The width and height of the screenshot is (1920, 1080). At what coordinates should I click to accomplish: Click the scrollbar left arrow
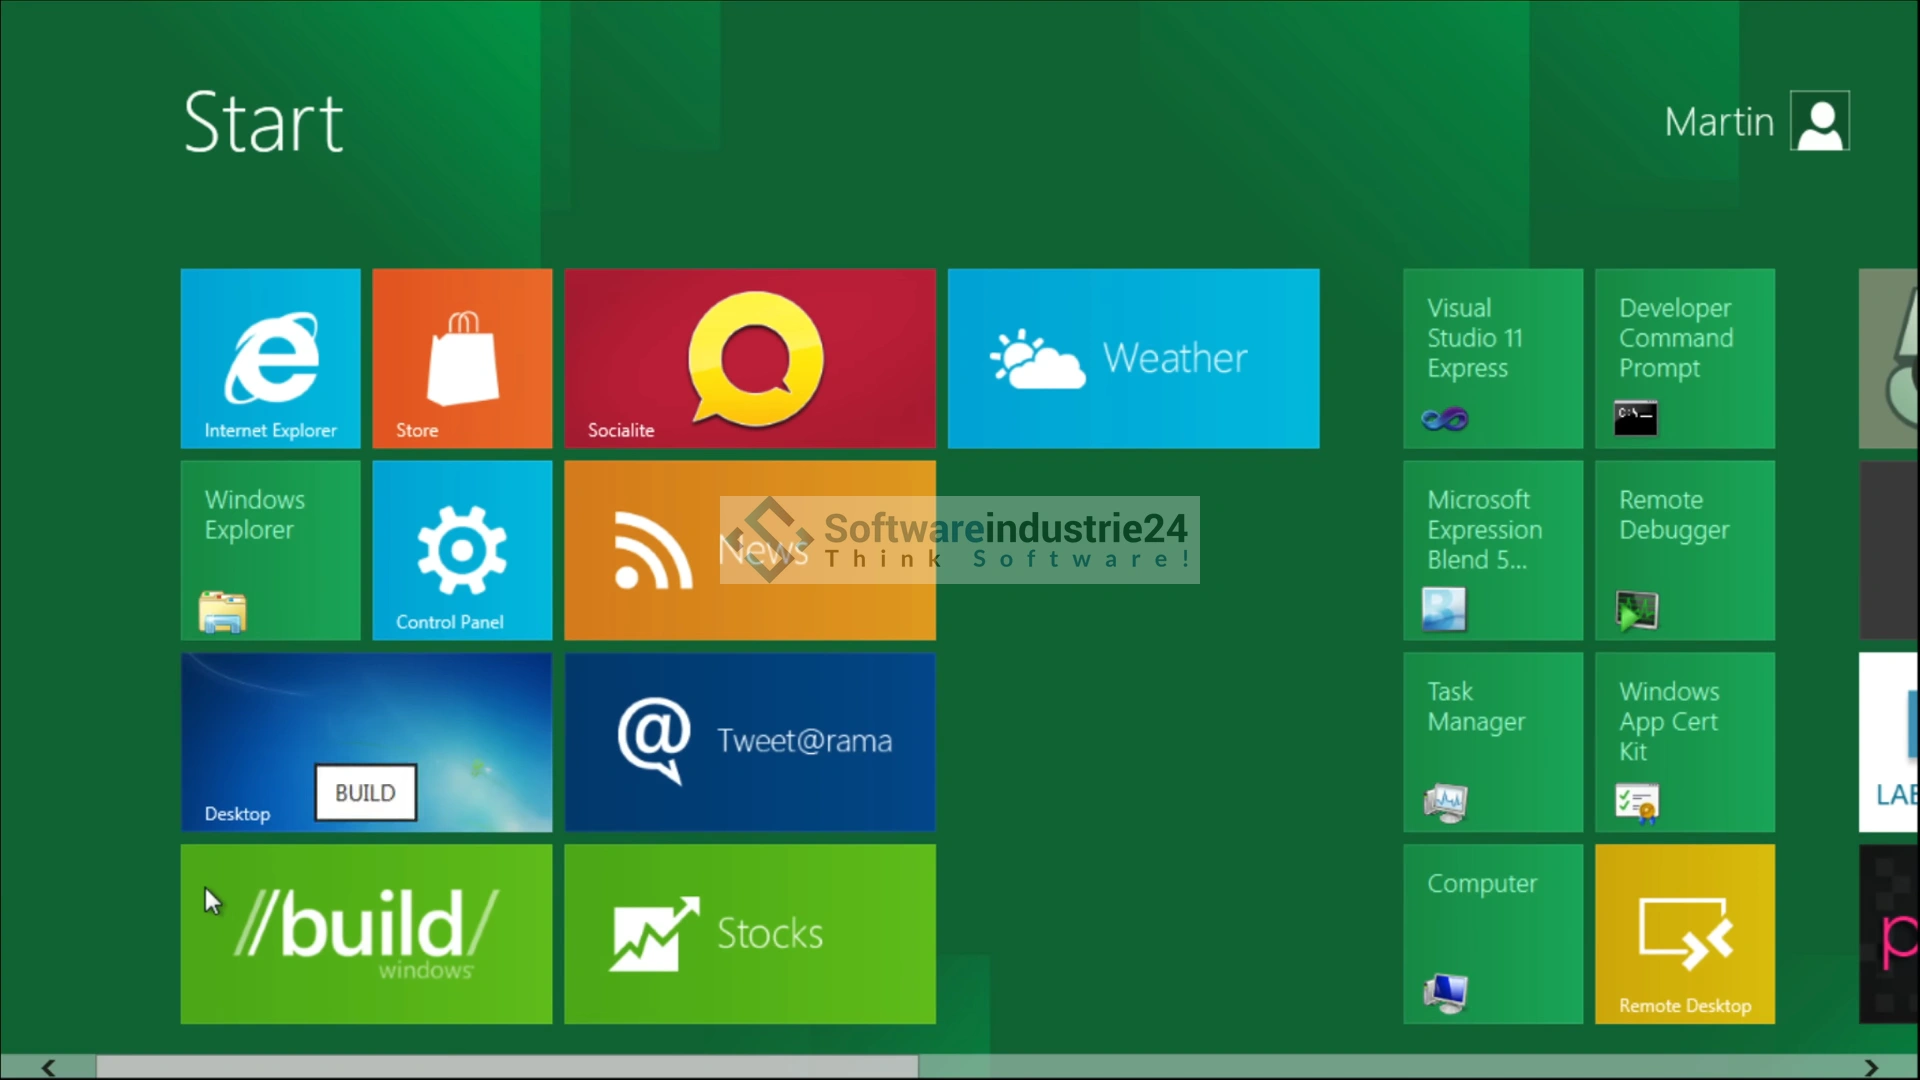(x=48, y=1067)
